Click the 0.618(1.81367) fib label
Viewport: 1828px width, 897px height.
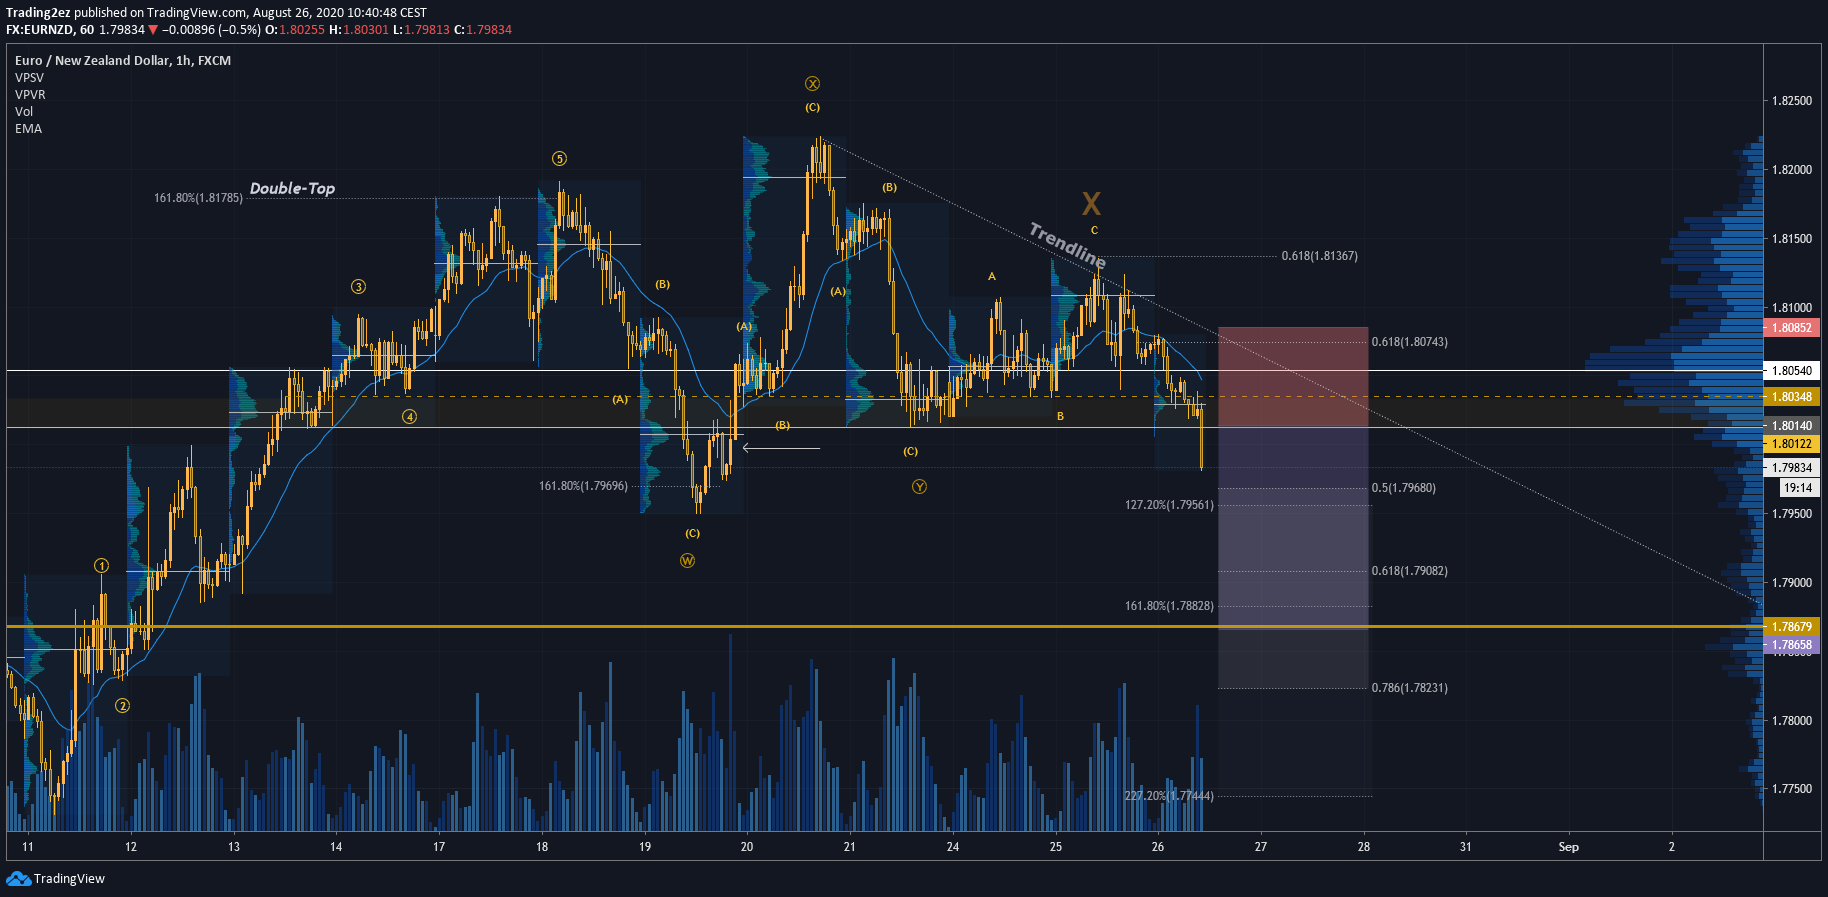point(1320,256)
